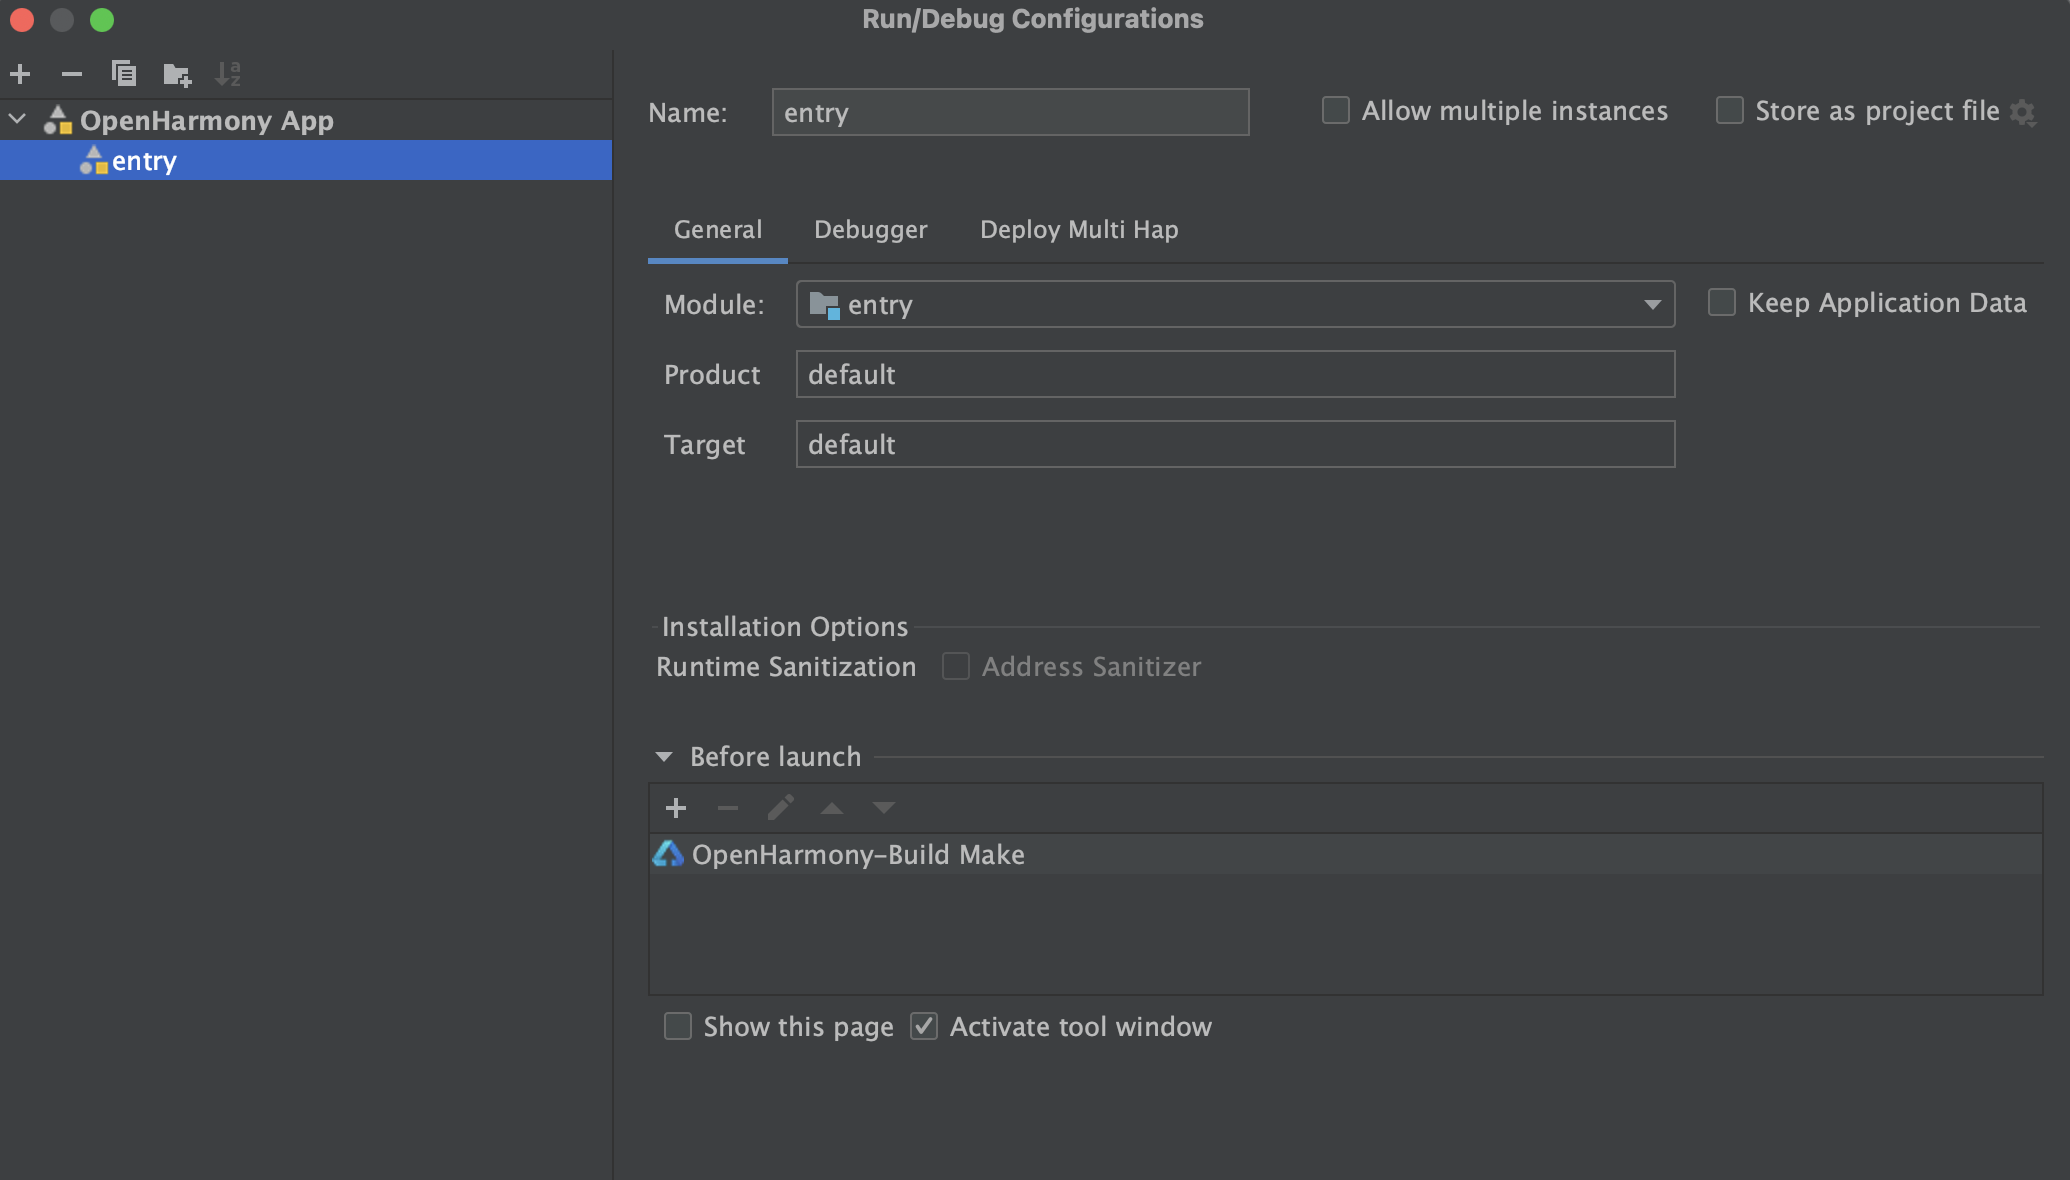Toggle the Address Sanitizer checkbox
2070x1180 pixels.
(956, 666)
